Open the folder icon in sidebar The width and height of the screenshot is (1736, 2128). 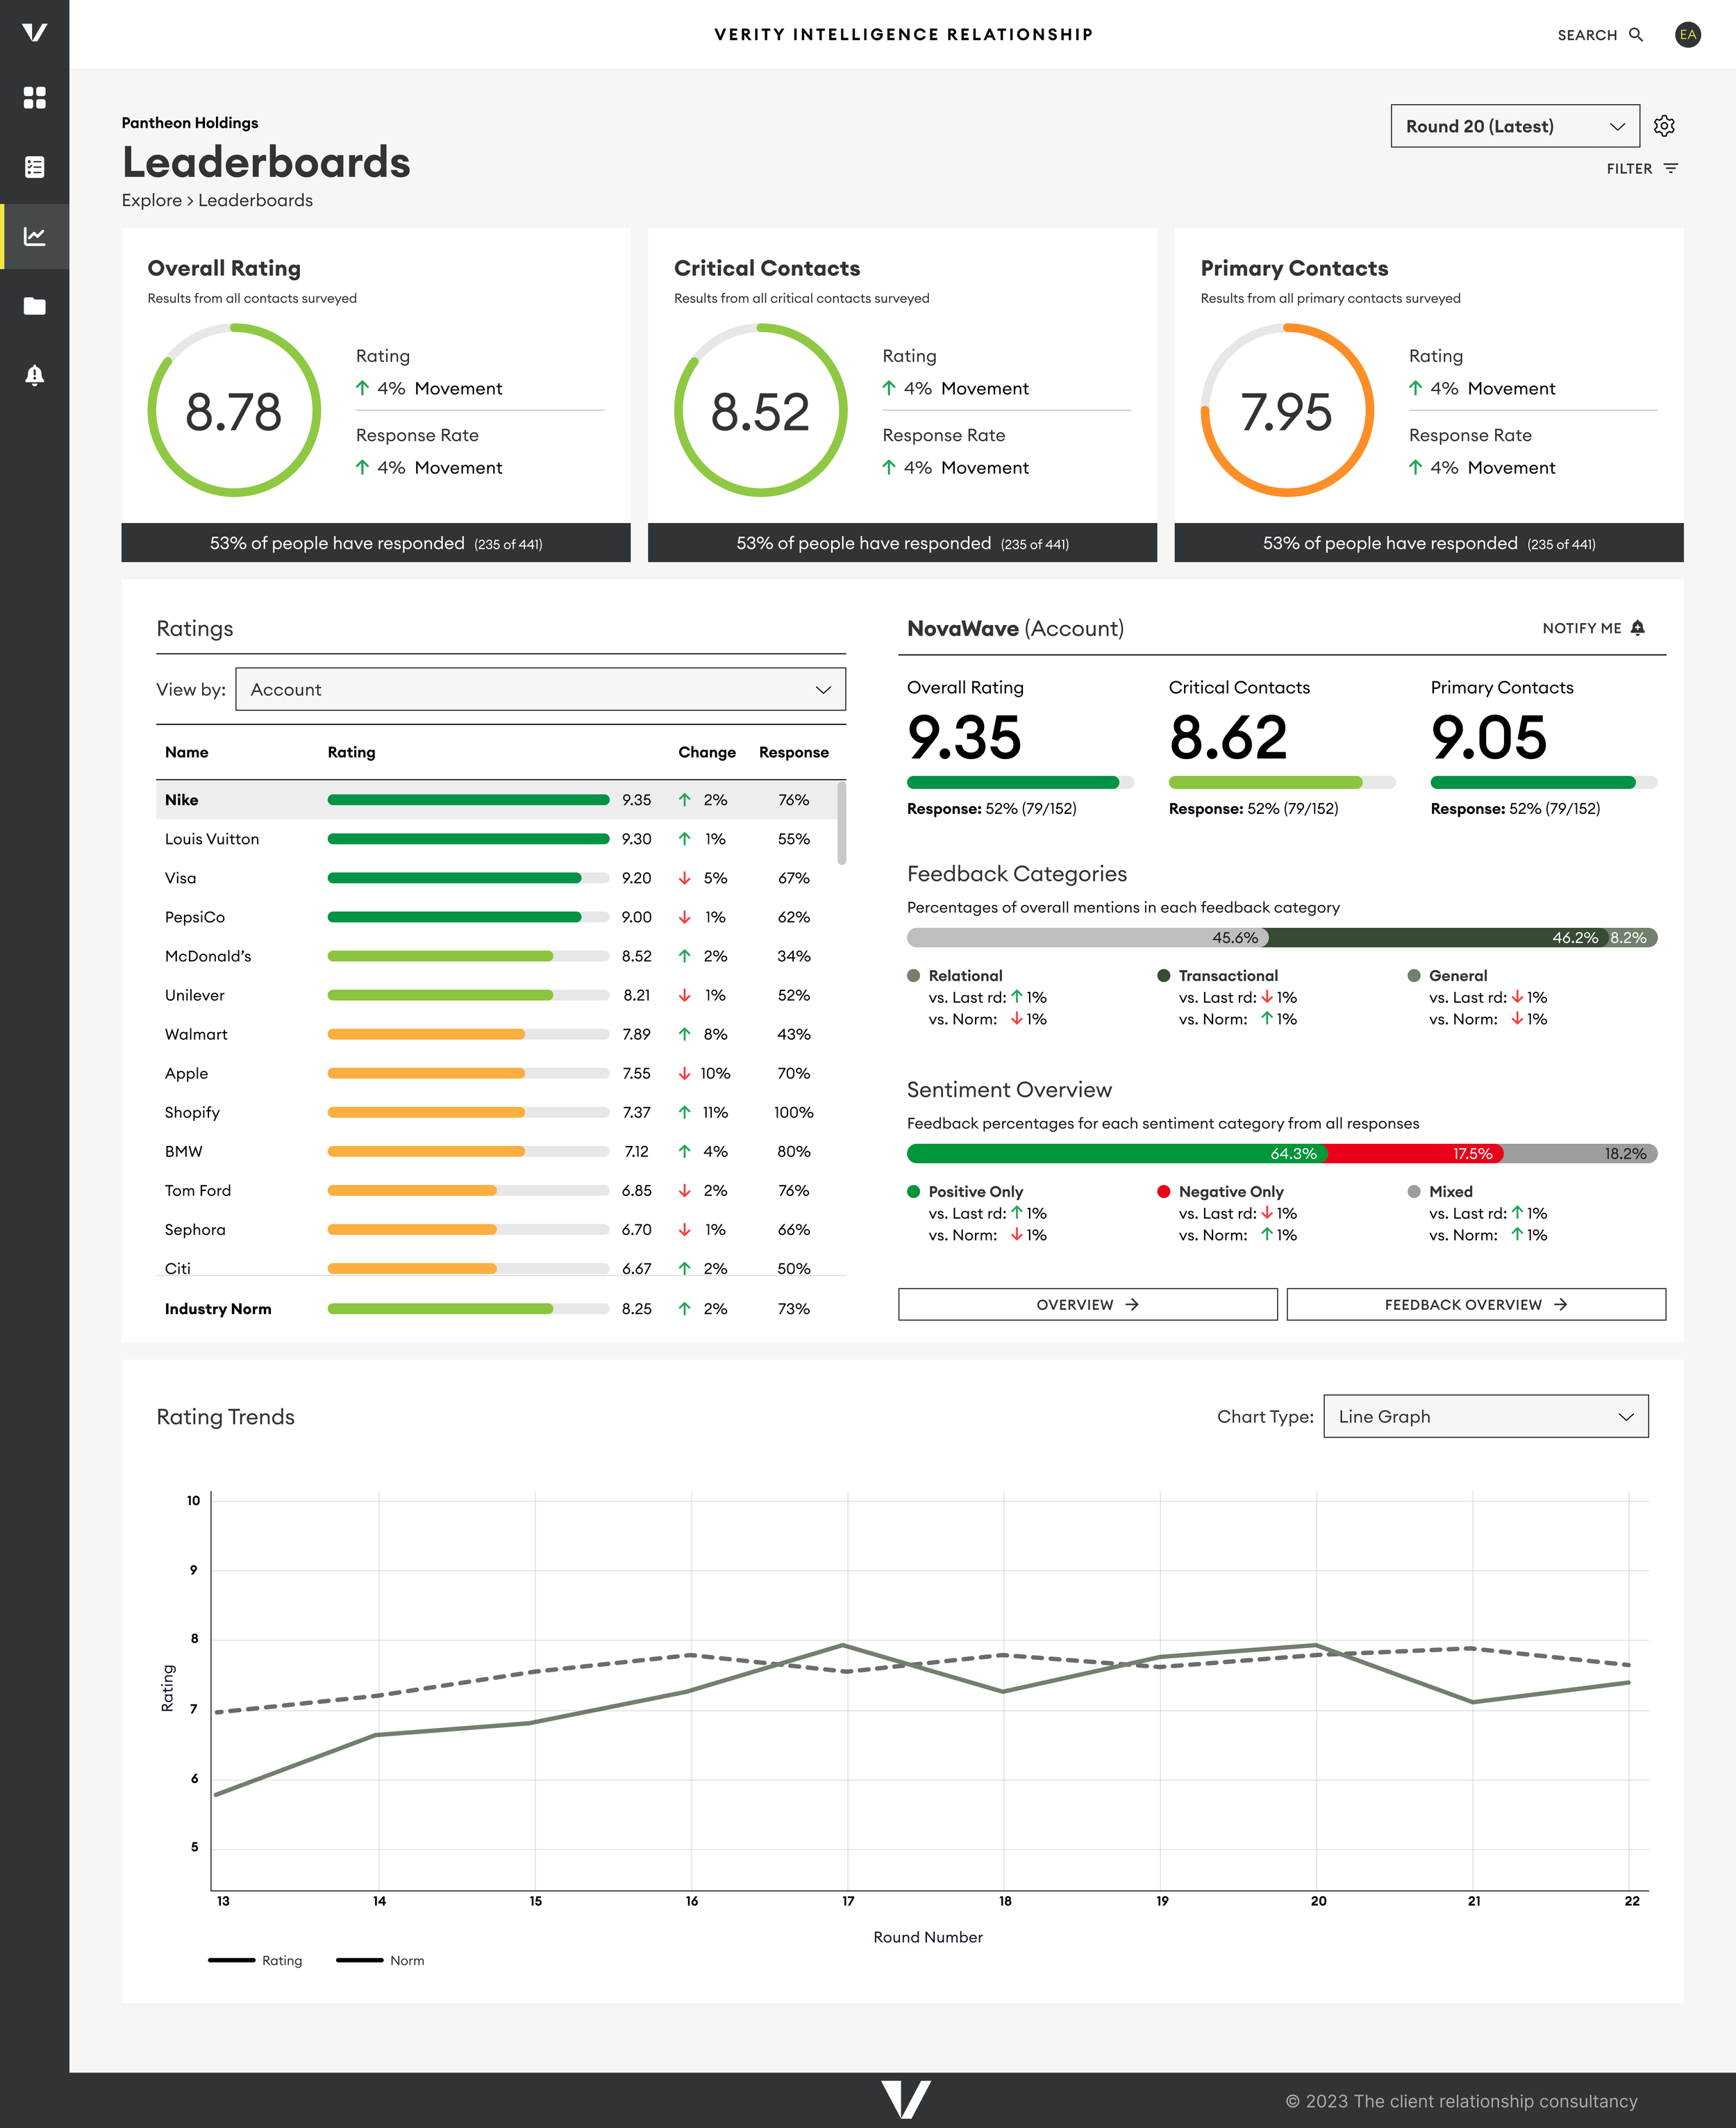click(34, 306)
